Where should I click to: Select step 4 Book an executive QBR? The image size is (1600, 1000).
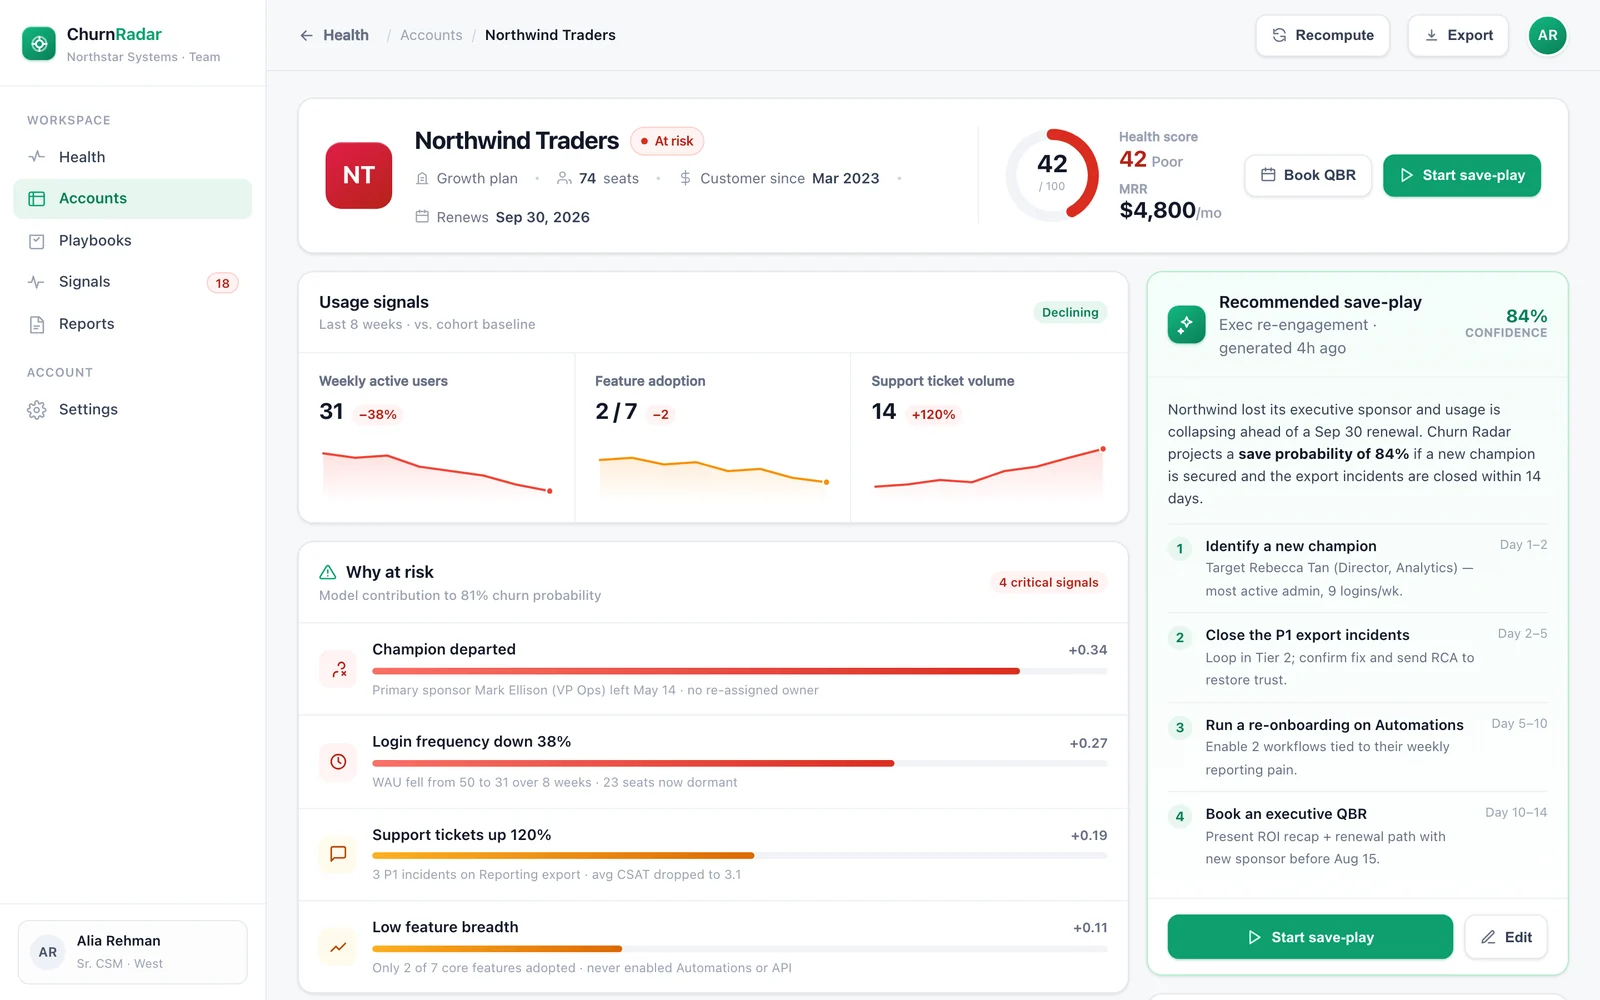(1358, 836)
